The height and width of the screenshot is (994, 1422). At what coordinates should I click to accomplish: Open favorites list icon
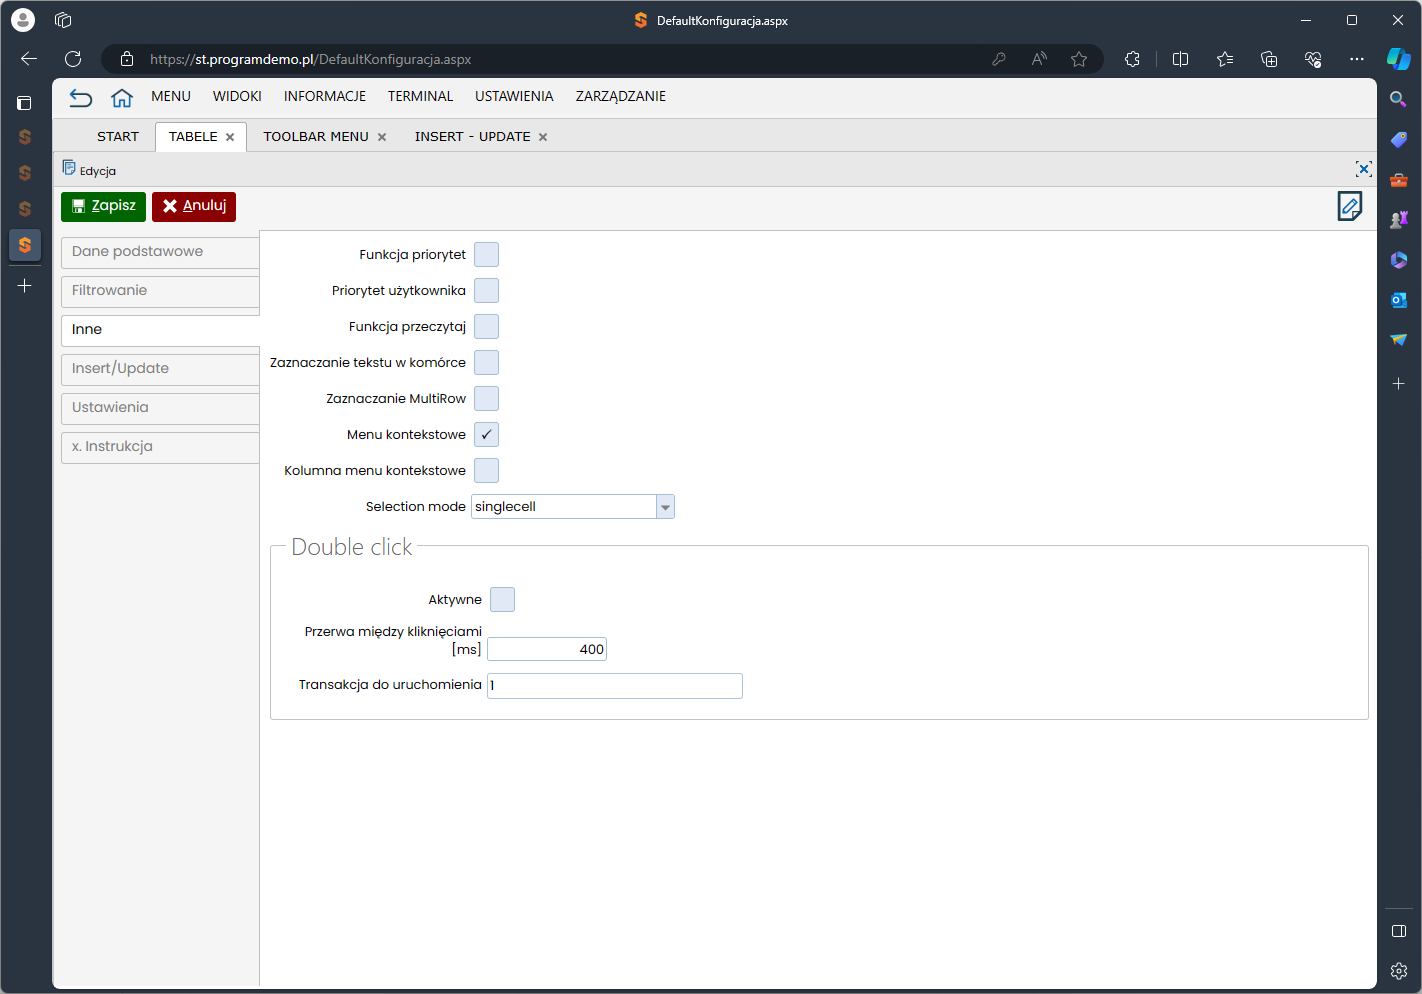[1225, 59]
